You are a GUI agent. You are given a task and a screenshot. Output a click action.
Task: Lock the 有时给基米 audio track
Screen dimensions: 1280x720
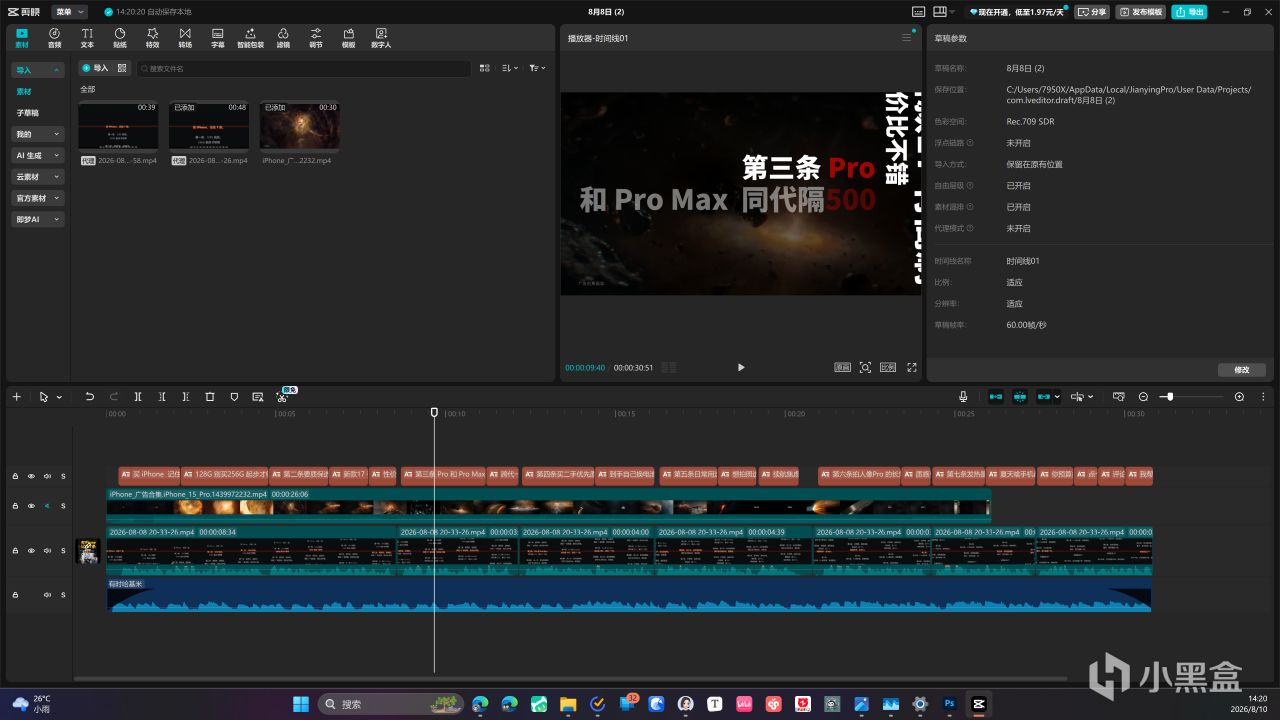click(15, 595)
